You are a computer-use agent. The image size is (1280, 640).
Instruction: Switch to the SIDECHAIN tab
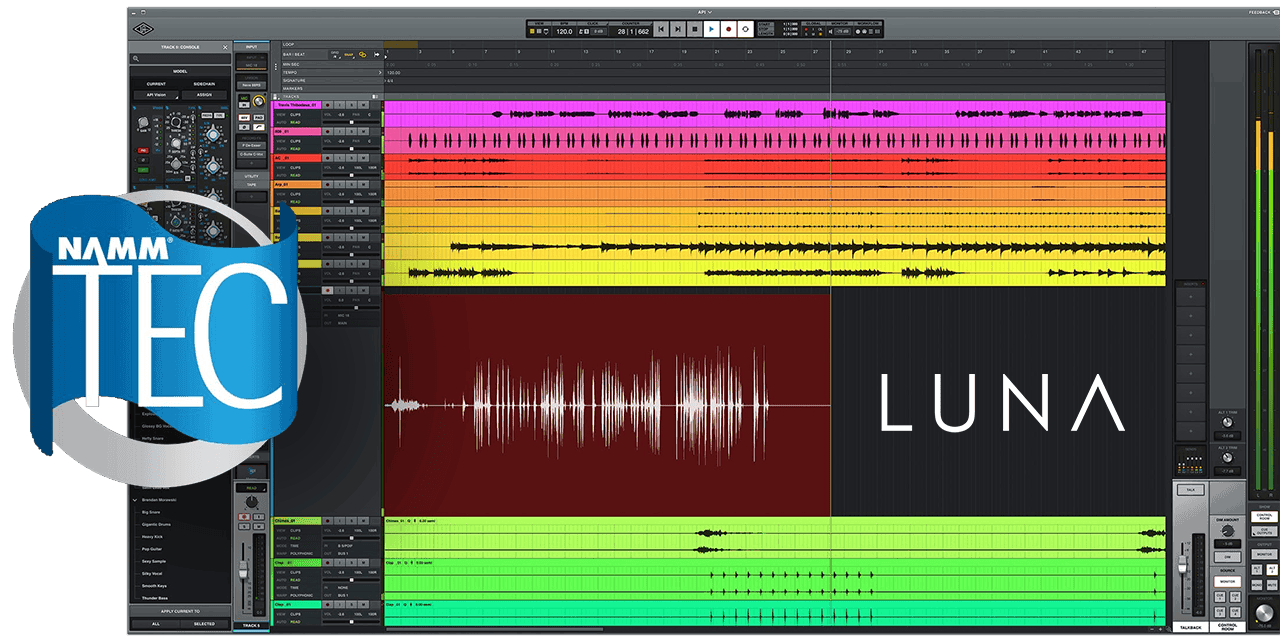[x=204, y=83]
